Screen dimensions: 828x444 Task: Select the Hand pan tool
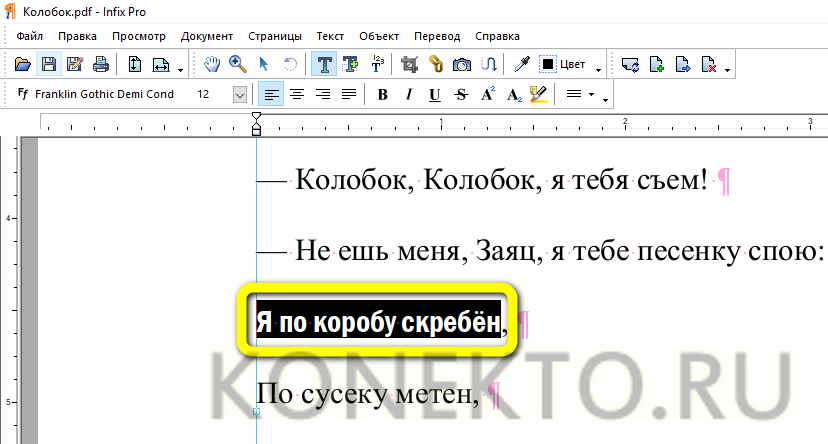coord(212,65)
